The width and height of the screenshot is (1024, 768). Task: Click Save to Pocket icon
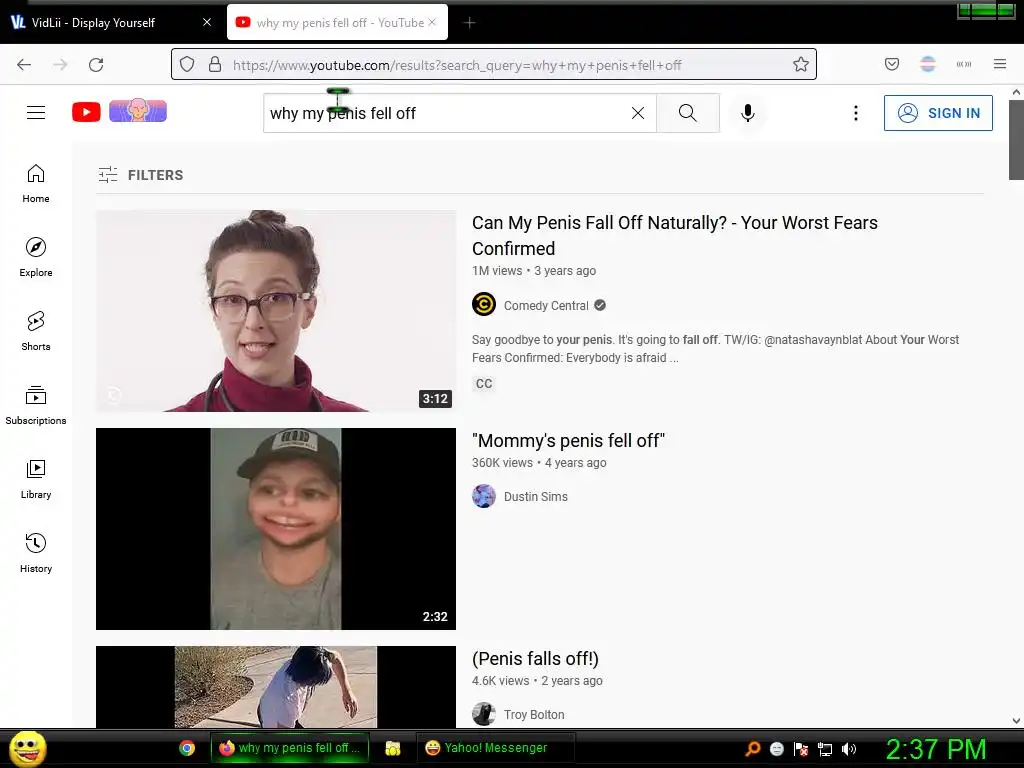892,64
